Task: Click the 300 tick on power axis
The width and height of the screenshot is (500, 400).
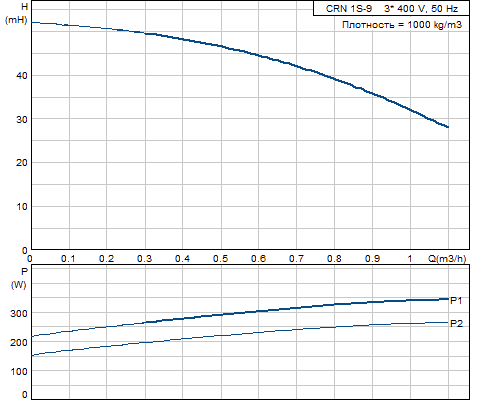Action: [x=19, y=313]
